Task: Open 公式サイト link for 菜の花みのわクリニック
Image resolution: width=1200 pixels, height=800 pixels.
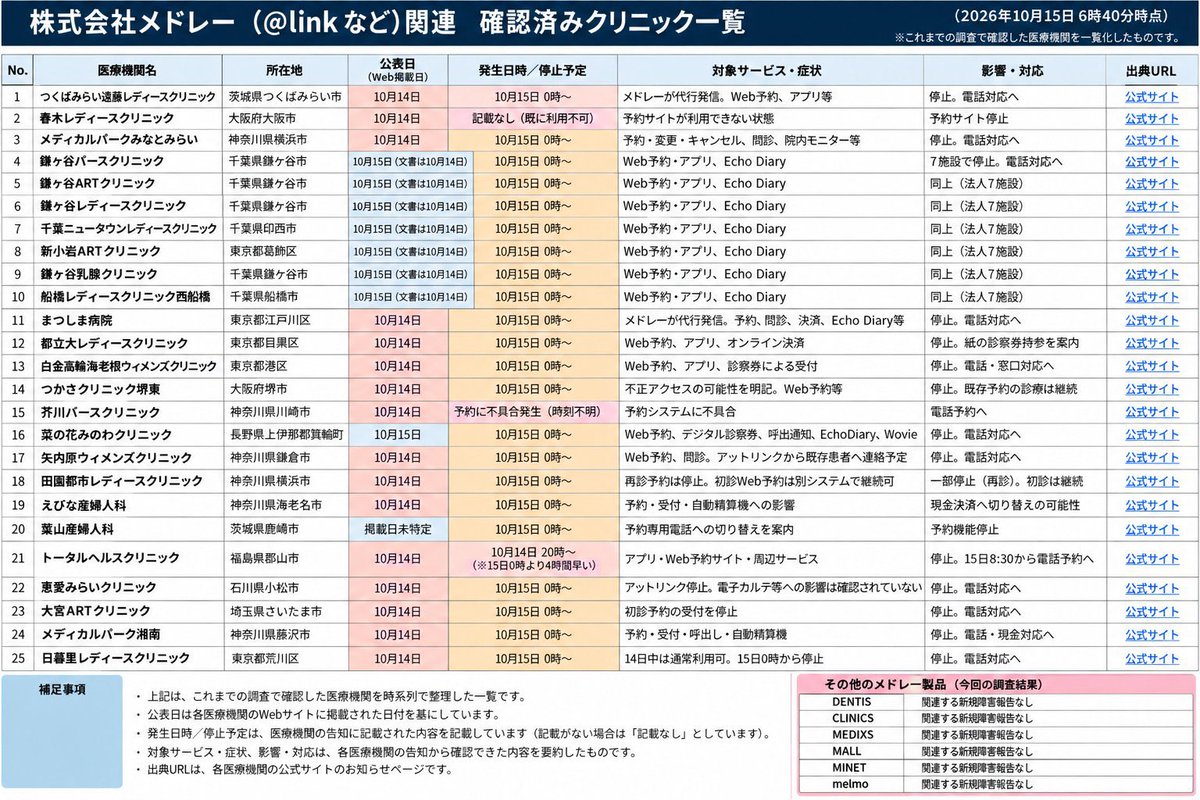Action: pos(1151,435)
